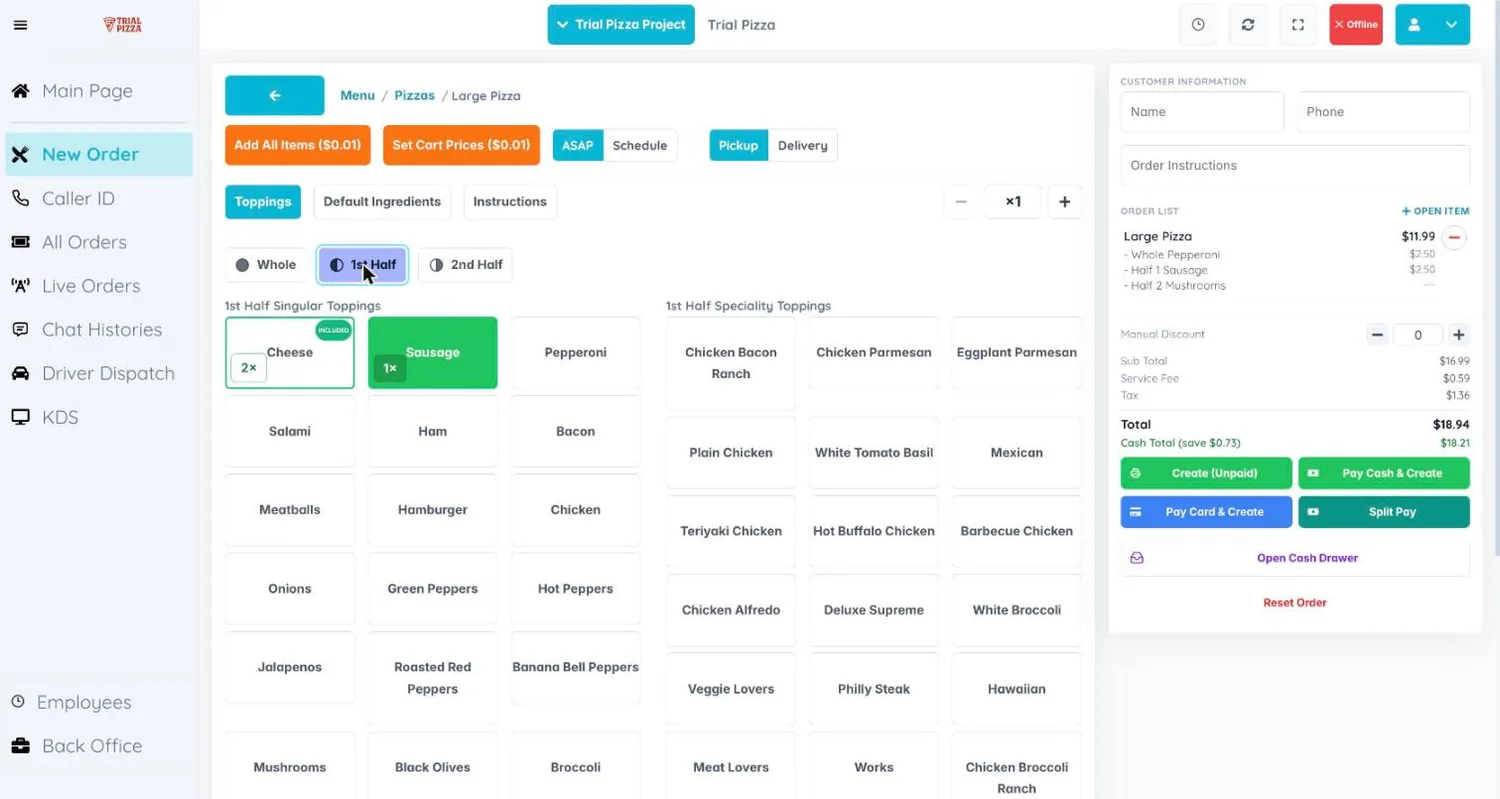
Task: Open Live Orders in sidebar
Action: pos(97,286)
